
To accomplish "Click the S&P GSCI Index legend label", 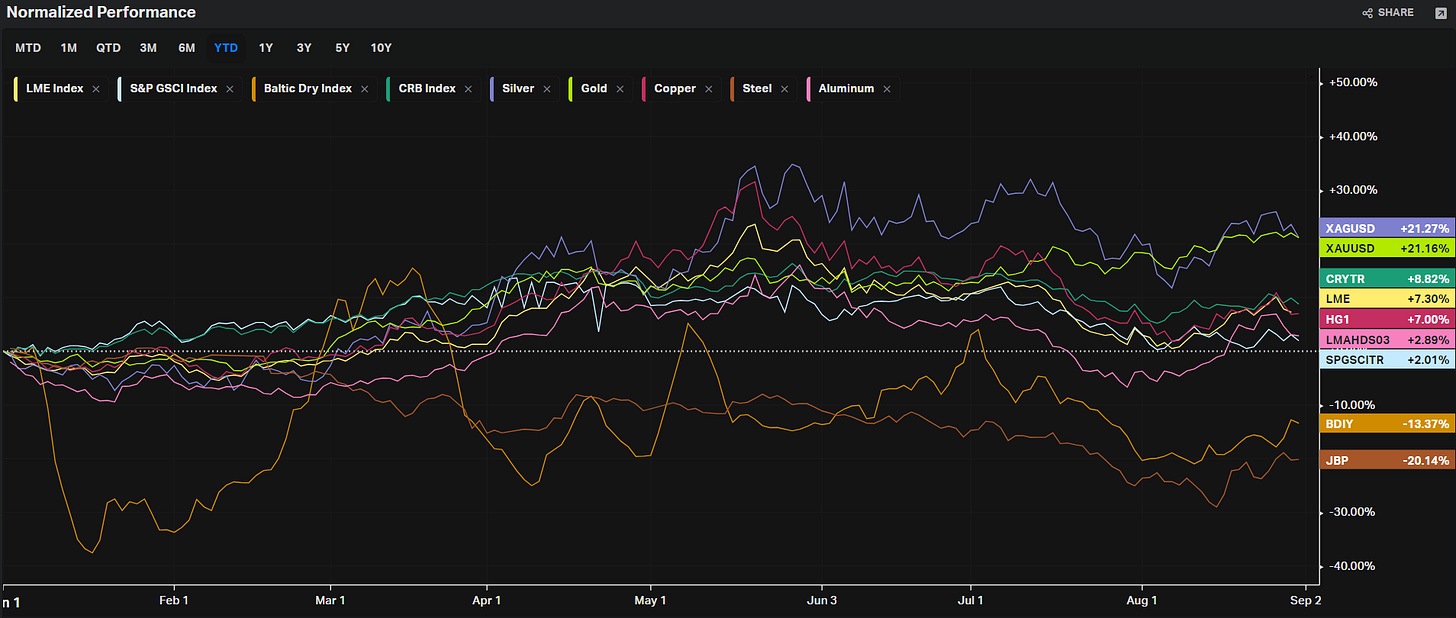I will [173, 89].
